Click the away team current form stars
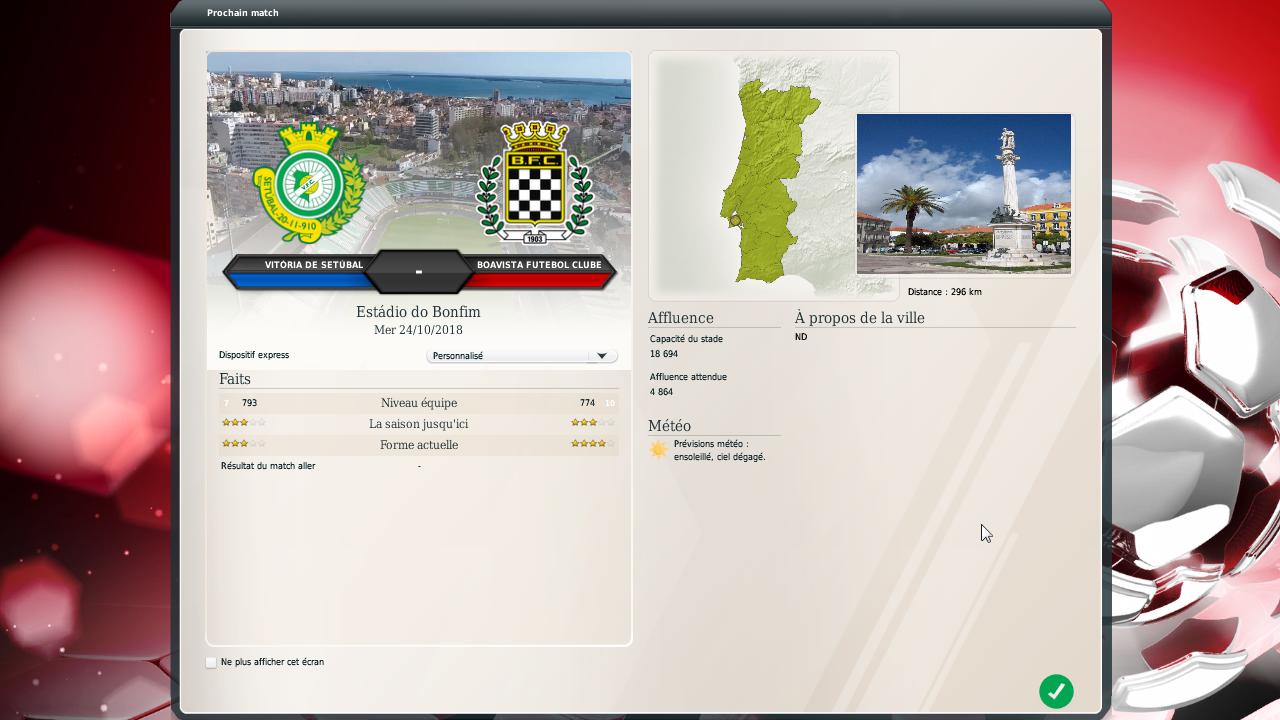The image size is (1280, 720). (x=593, y=444)
